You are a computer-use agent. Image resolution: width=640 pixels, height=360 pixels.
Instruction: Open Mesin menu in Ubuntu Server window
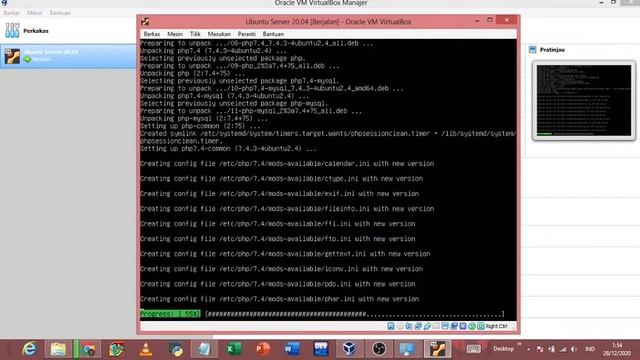175,34
